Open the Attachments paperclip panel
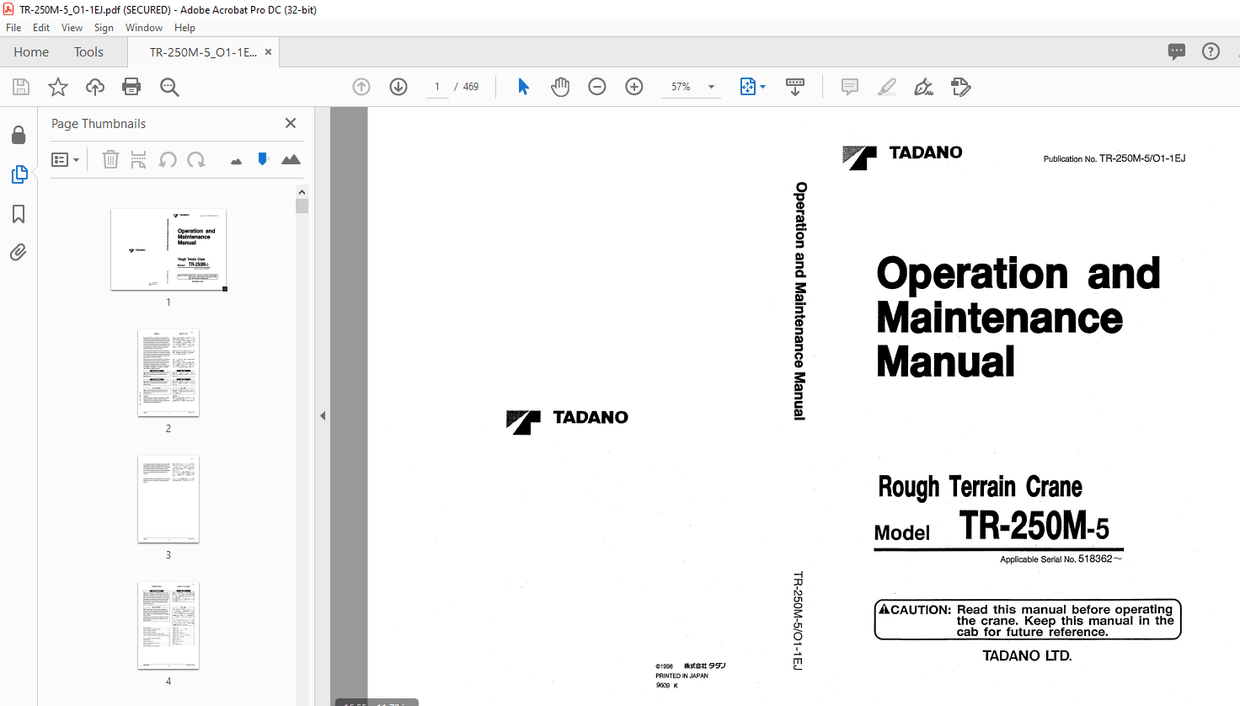This screenshot has height=706, width=1240. pyautogui.click(x=18, y=253)
